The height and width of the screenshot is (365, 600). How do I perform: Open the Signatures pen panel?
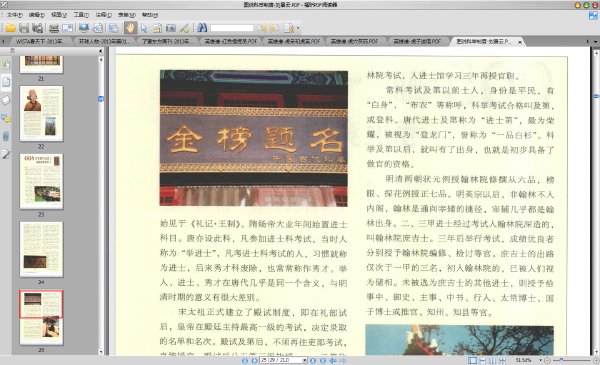coord(6,154)
